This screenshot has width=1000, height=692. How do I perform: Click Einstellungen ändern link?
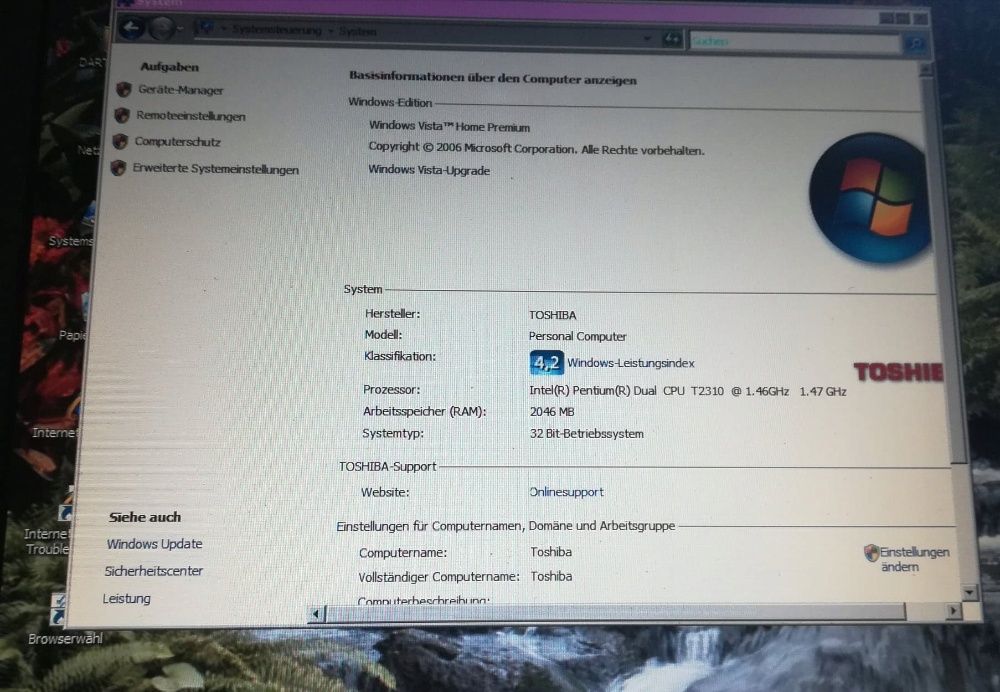pyautogui.click(x=915, y=559)
